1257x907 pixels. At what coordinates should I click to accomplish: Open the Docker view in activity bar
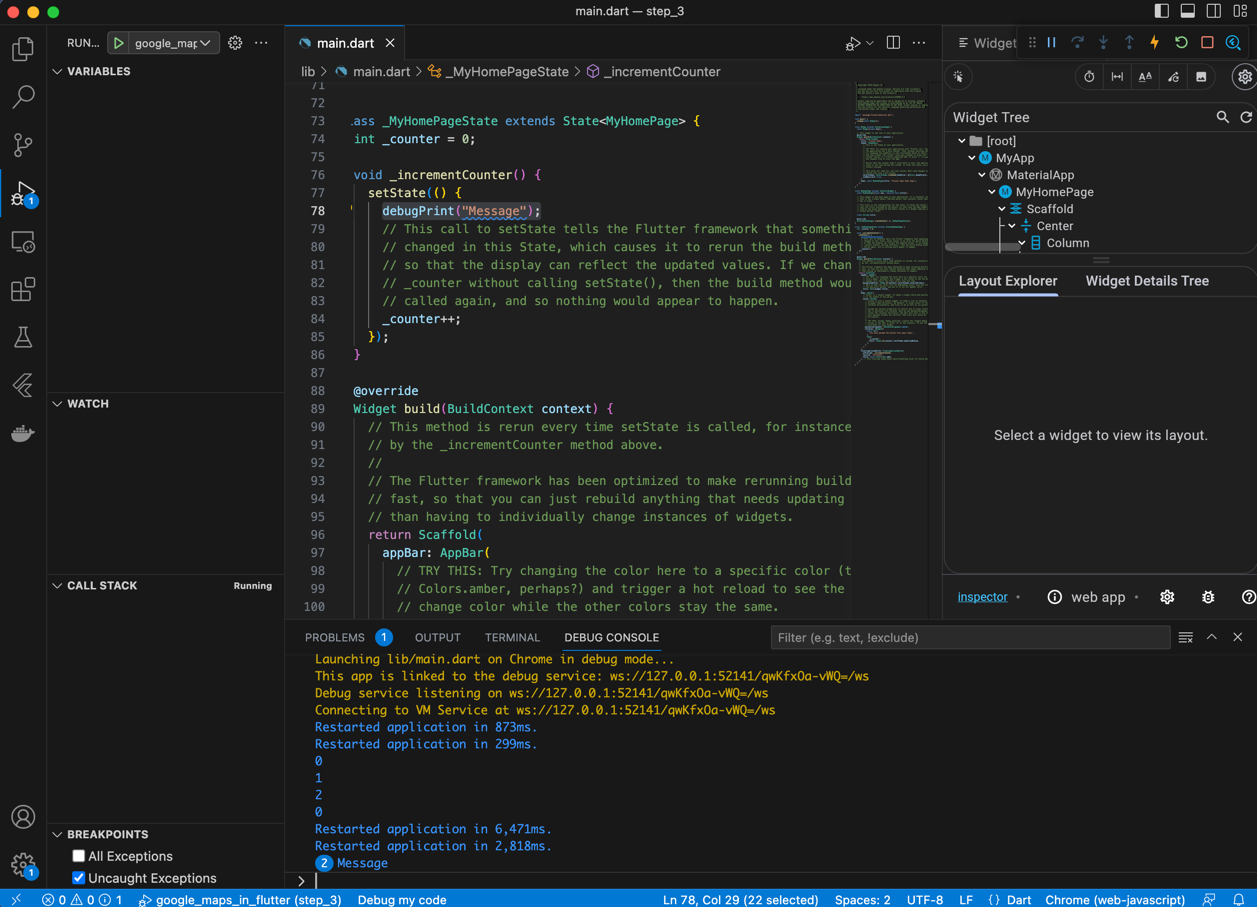[x=23, y=433]
